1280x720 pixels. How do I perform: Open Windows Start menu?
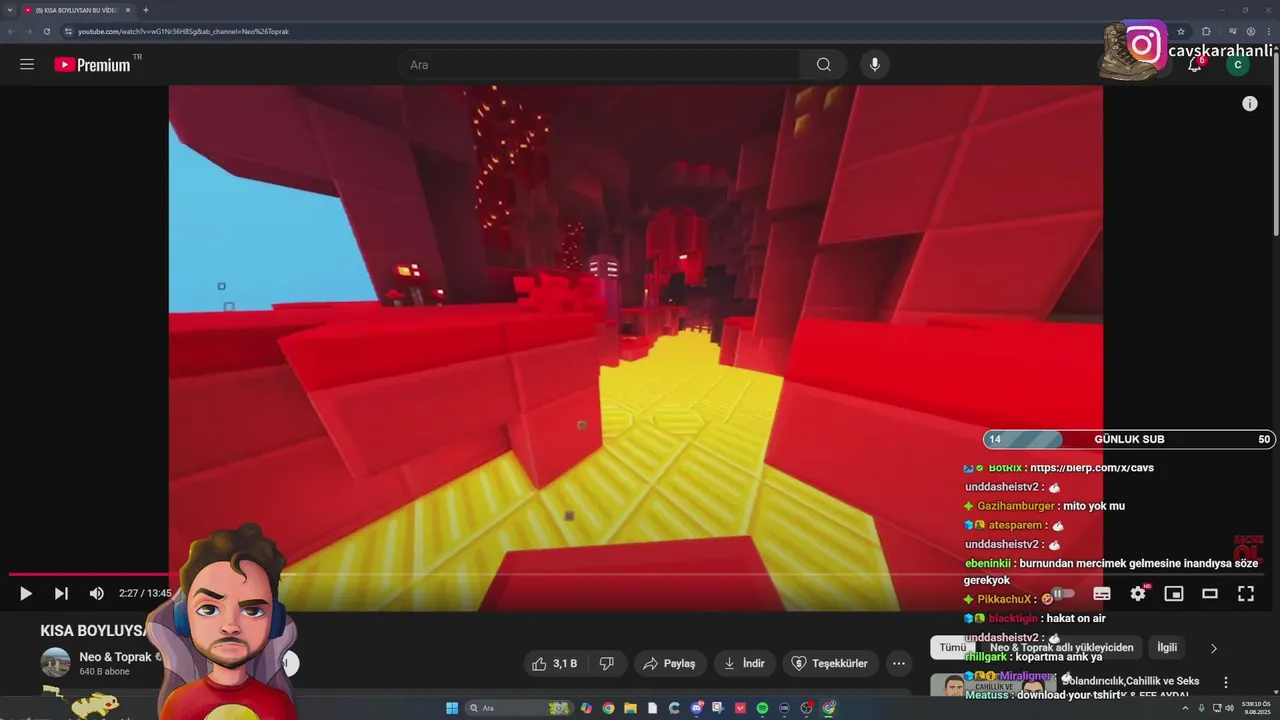[452, 708]
